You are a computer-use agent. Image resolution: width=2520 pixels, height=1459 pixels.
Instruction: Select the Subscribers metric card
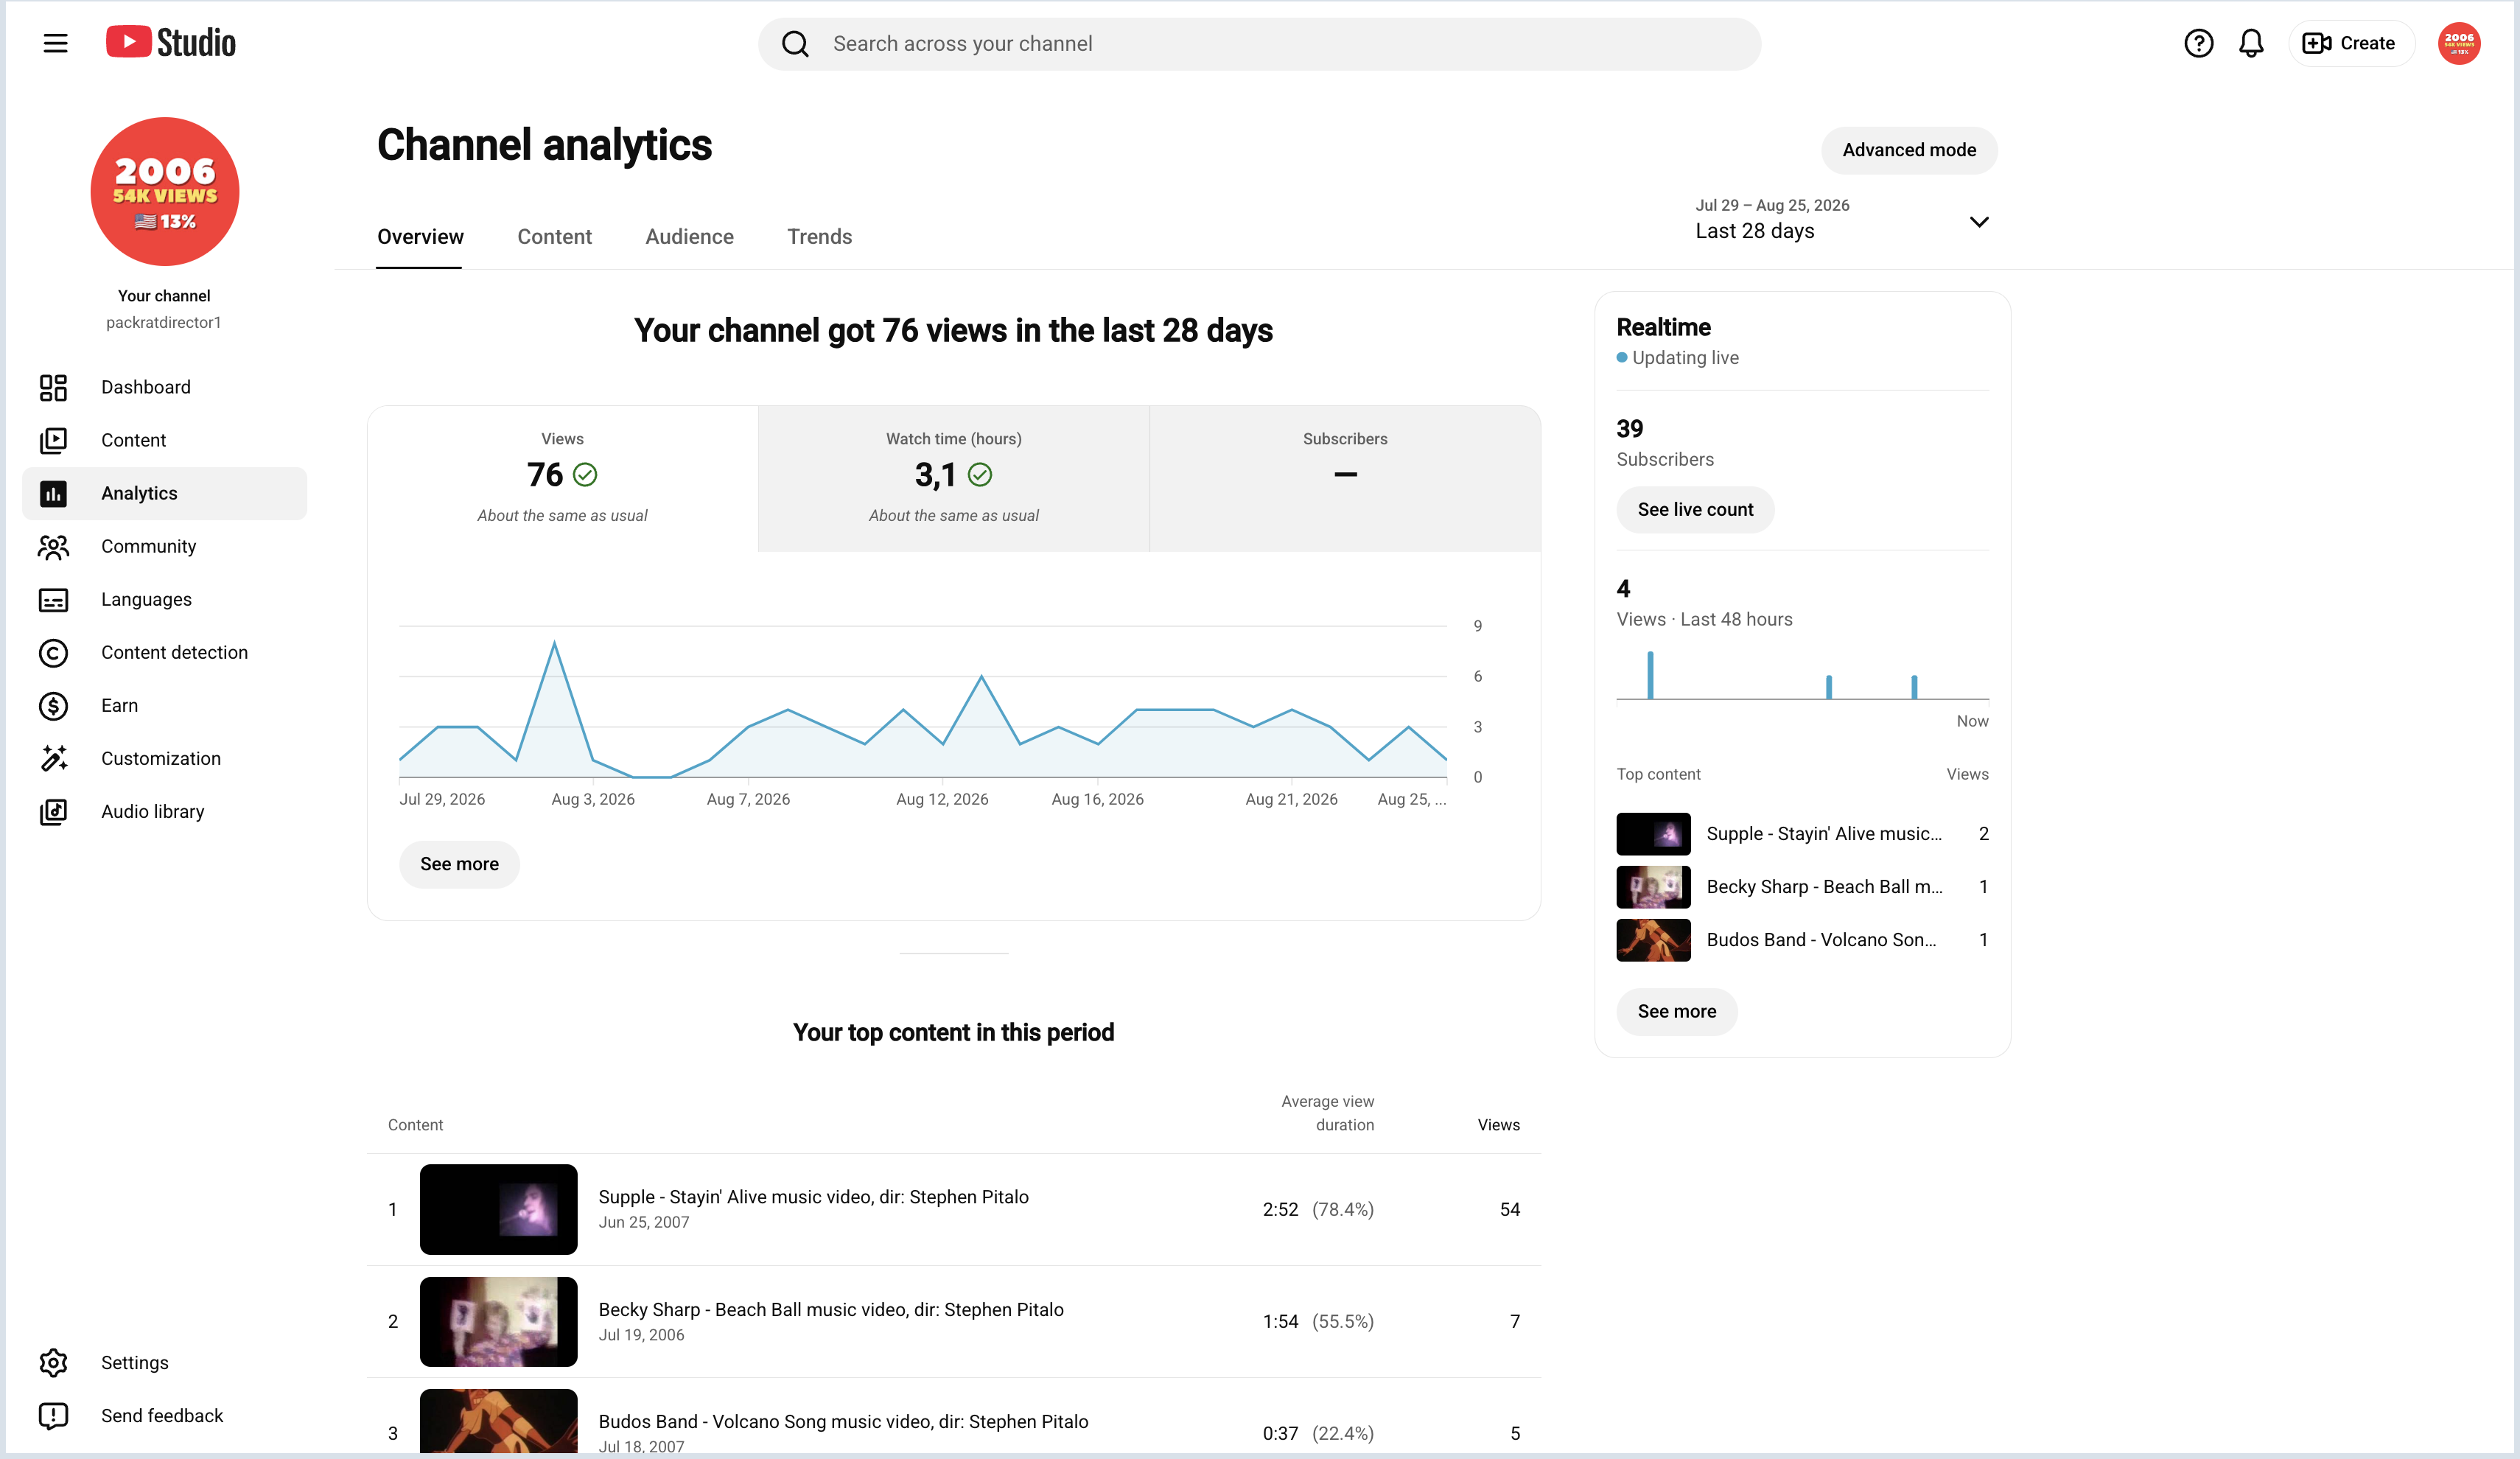click(x=1345, y=478)
